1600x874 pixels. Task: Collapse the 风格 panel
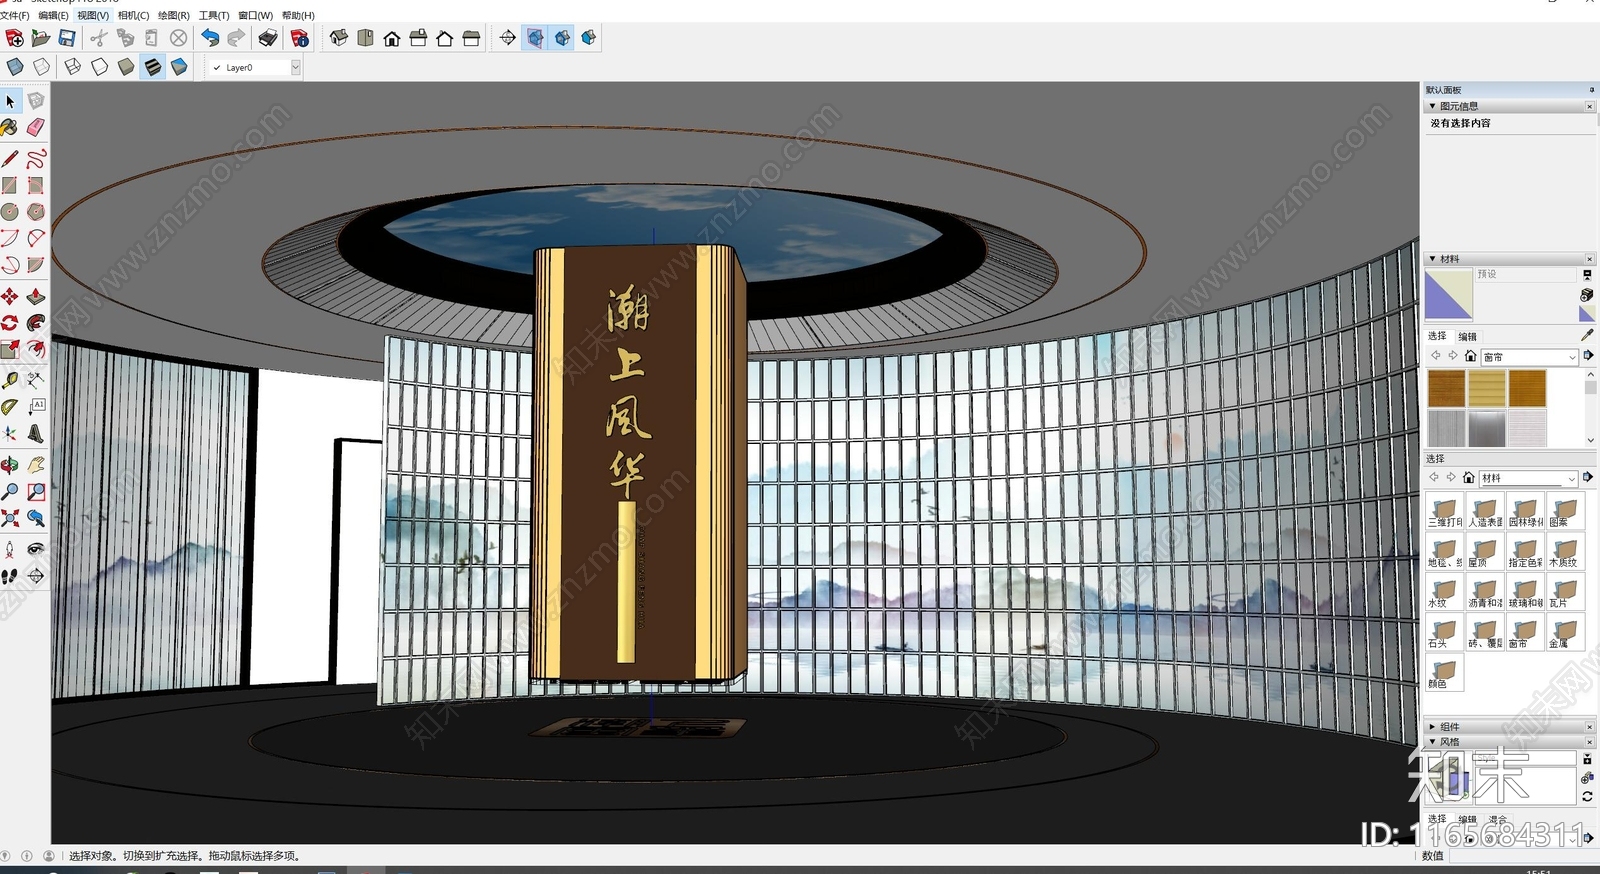1432,742
